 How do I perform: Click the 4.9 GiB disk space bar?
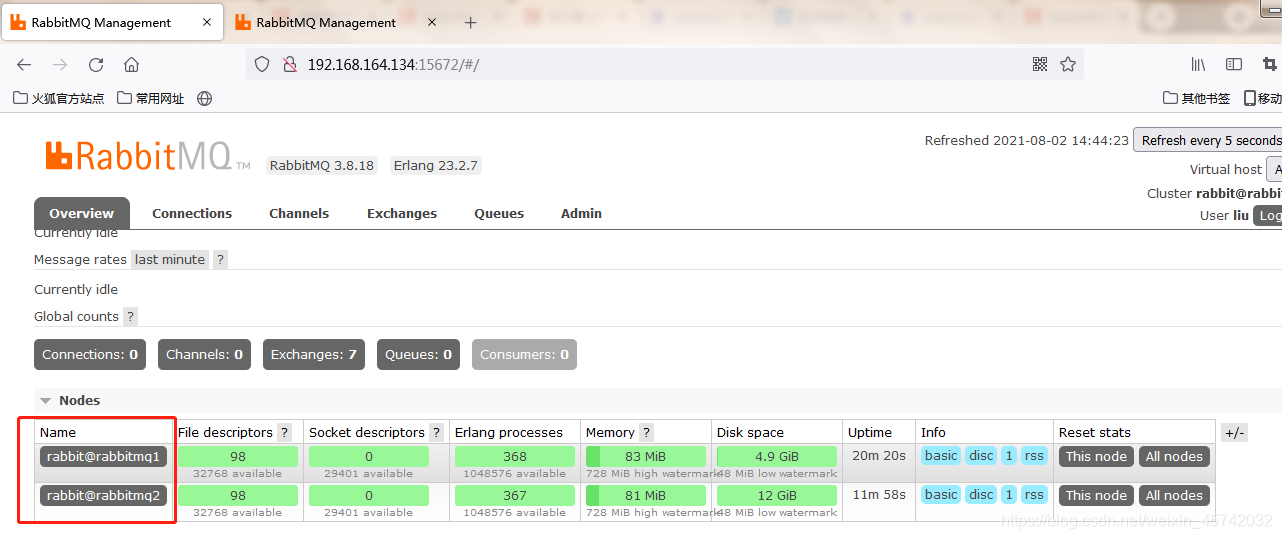point(777,456)
